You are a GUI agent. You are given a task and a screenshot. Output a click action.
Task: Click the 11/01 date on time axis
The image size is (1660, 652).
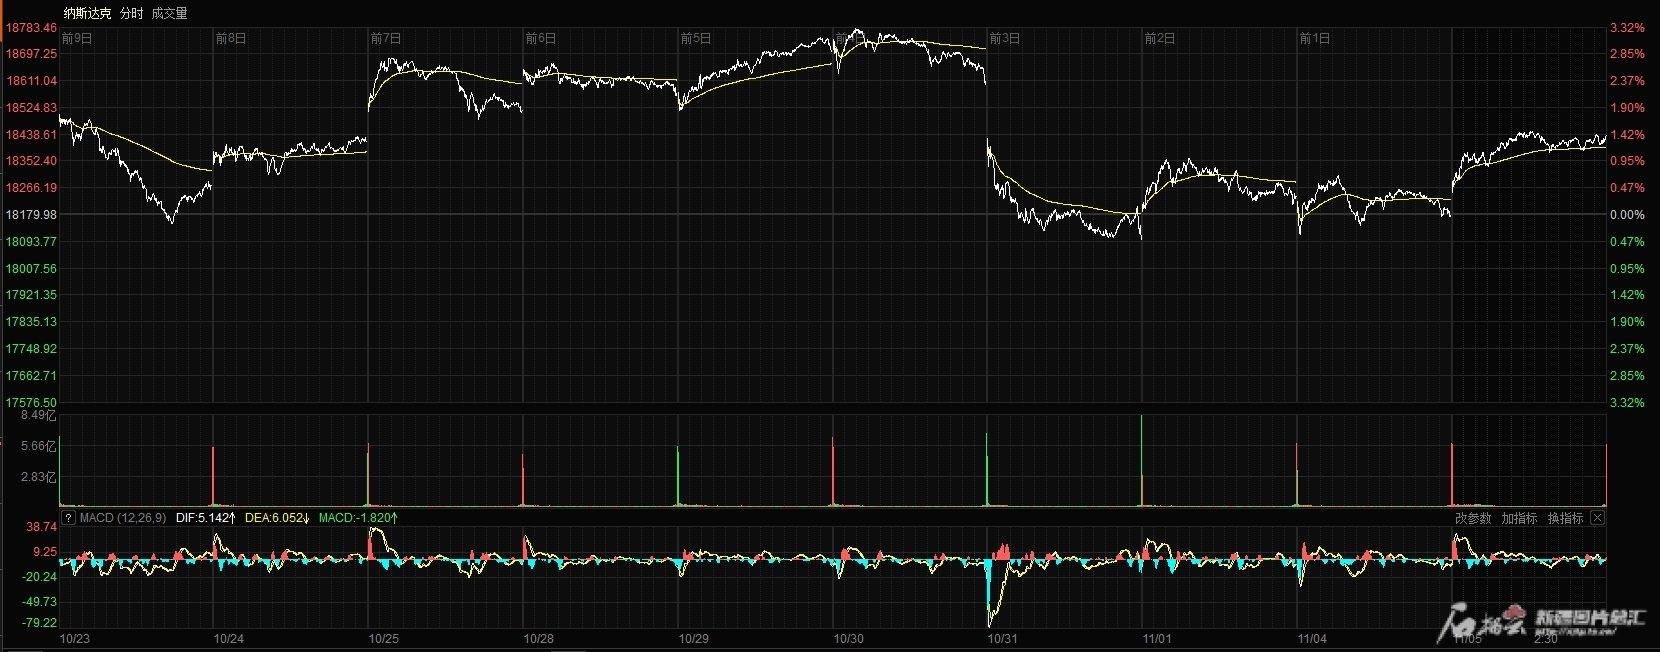pos(1157,639)
